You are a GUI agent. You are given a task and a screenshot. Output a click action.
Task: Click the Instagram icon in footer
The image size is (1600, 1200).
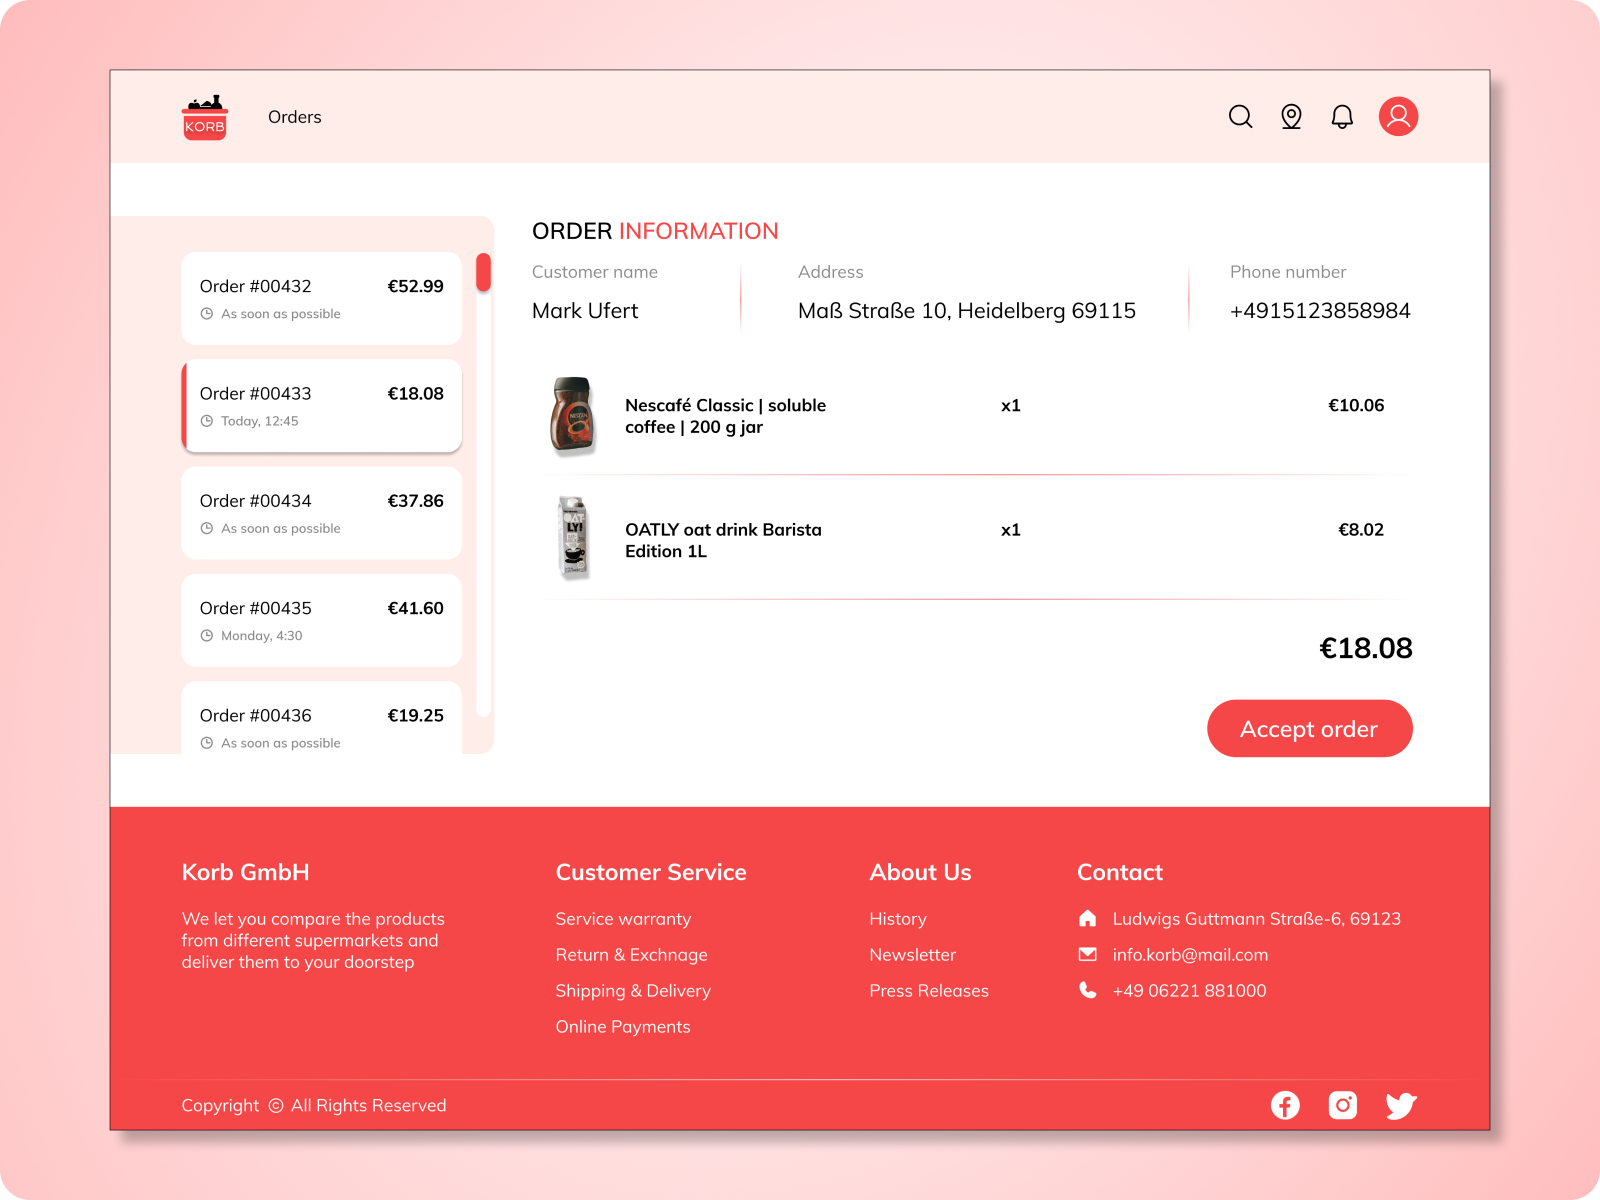1342,1105
